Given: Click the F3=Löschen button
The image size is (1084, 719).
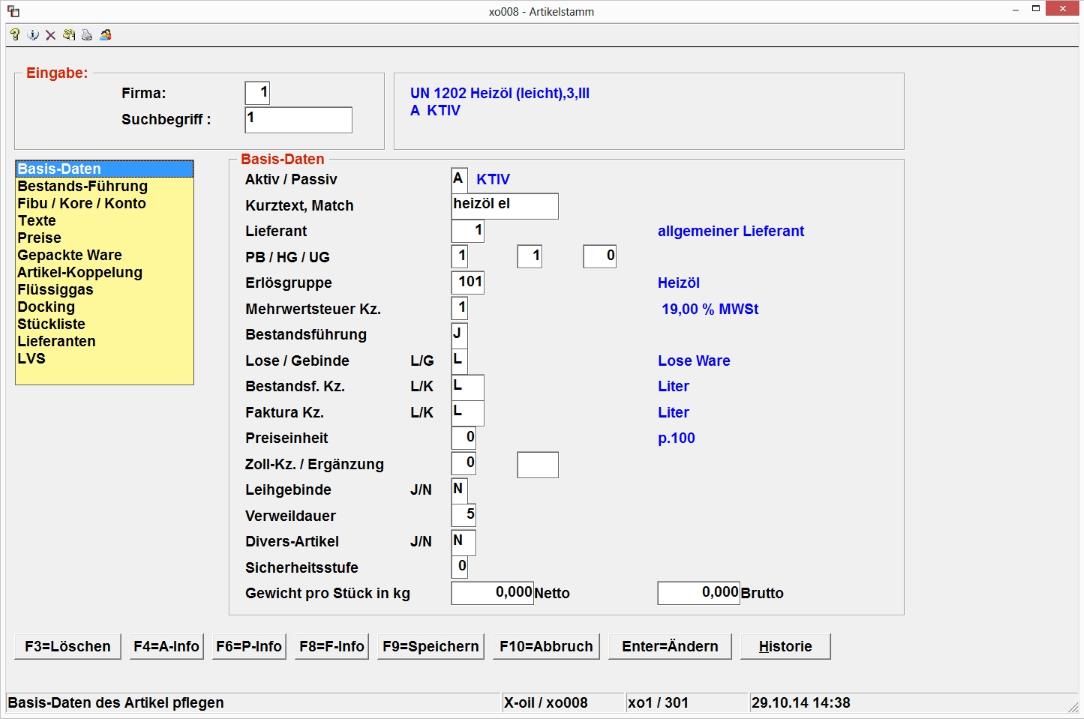Looking at the screenshot, I should click(x=68, y=646).
